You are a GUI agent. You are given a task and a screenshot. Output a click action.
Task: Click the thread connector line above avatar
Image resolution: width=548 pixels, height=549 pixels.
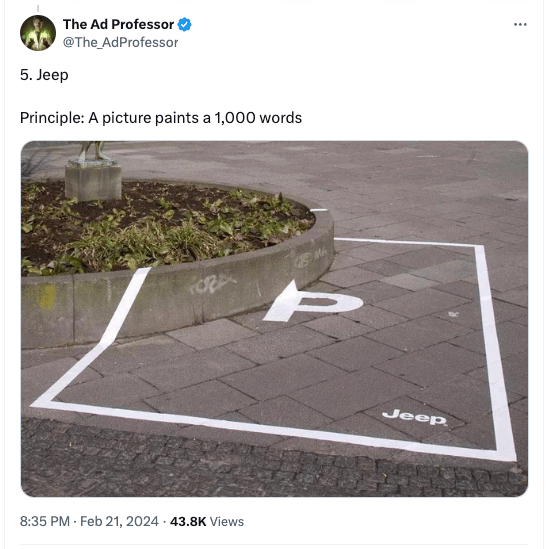pos(38,8)
